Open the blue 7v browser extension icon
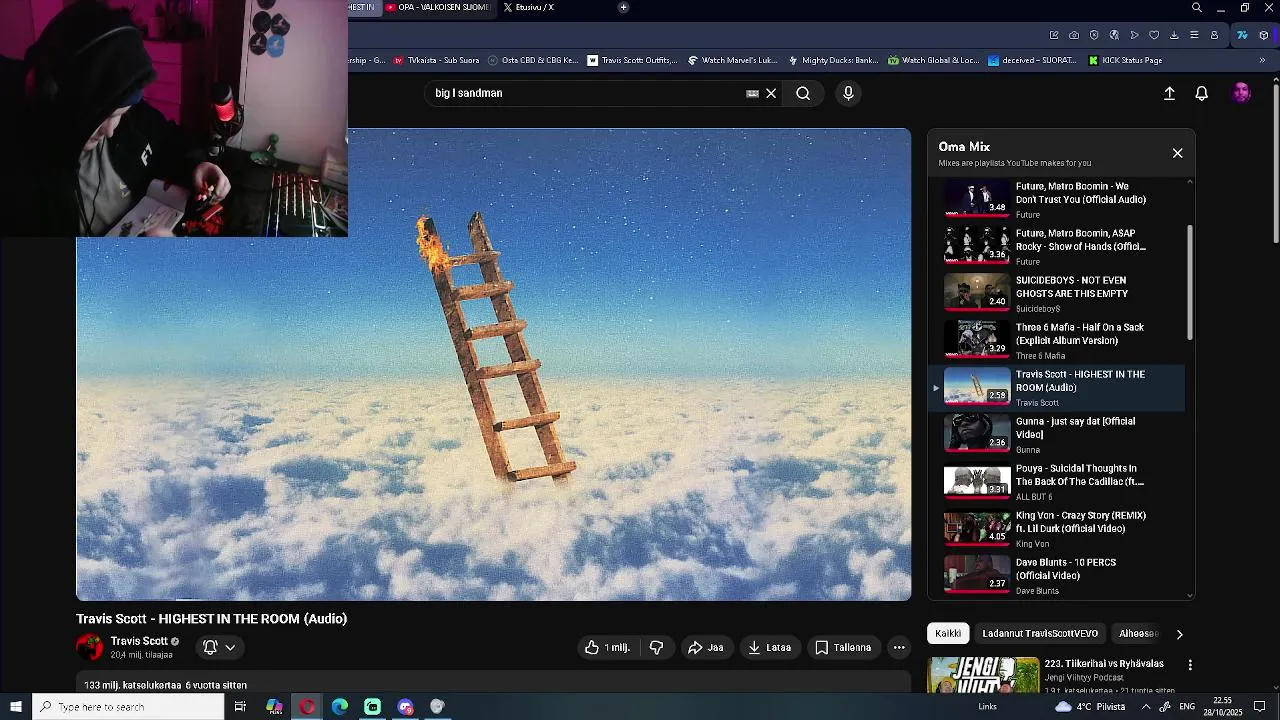This screenshot has width=1280, height=720. coord(1242,35)
